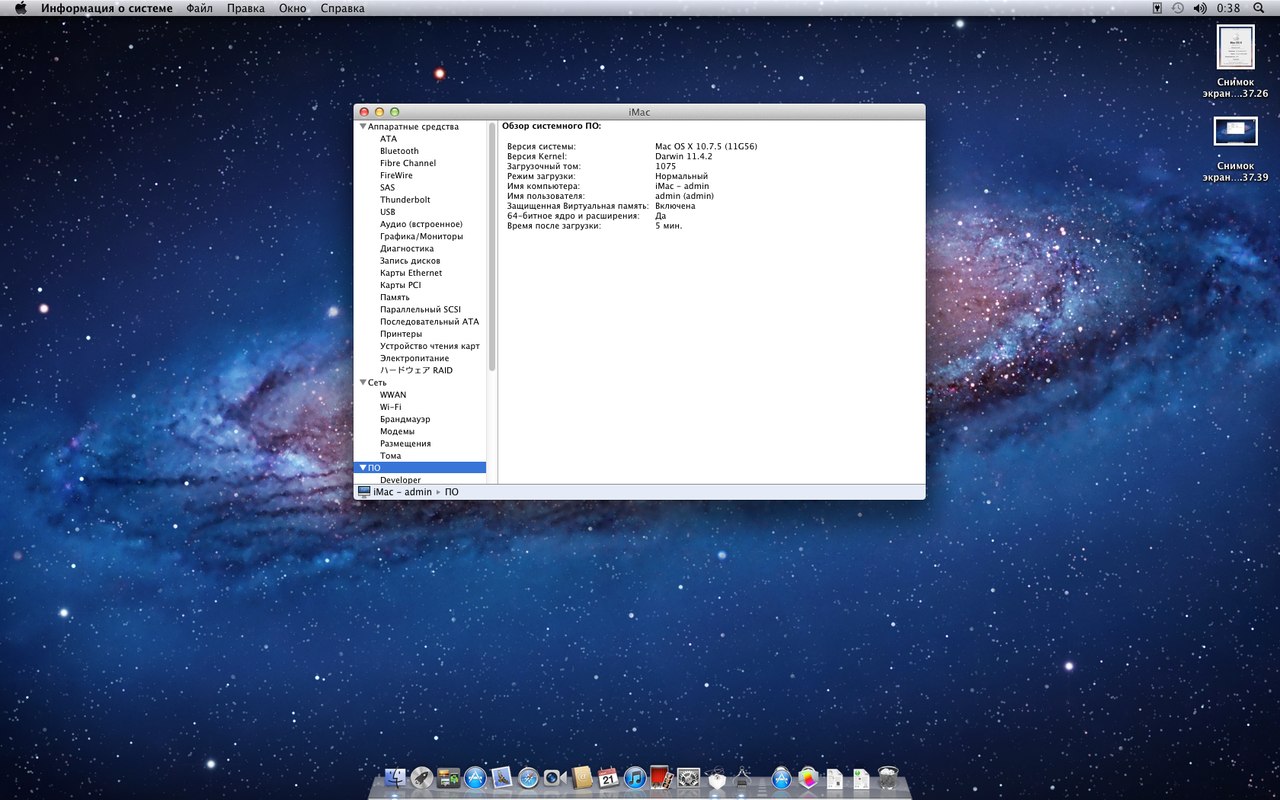Click the computer icon in path bar
The image size is (1280, 800).
[364, 492]
